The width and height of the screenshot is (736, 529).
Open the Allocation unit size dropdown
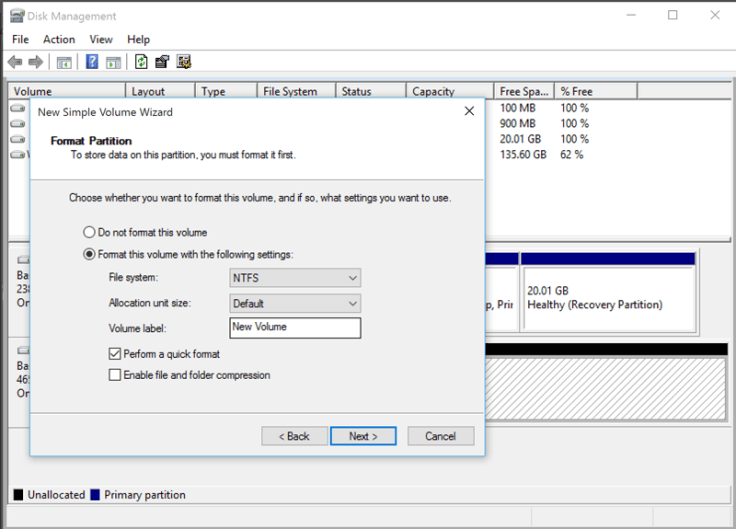tap(294, 303)
